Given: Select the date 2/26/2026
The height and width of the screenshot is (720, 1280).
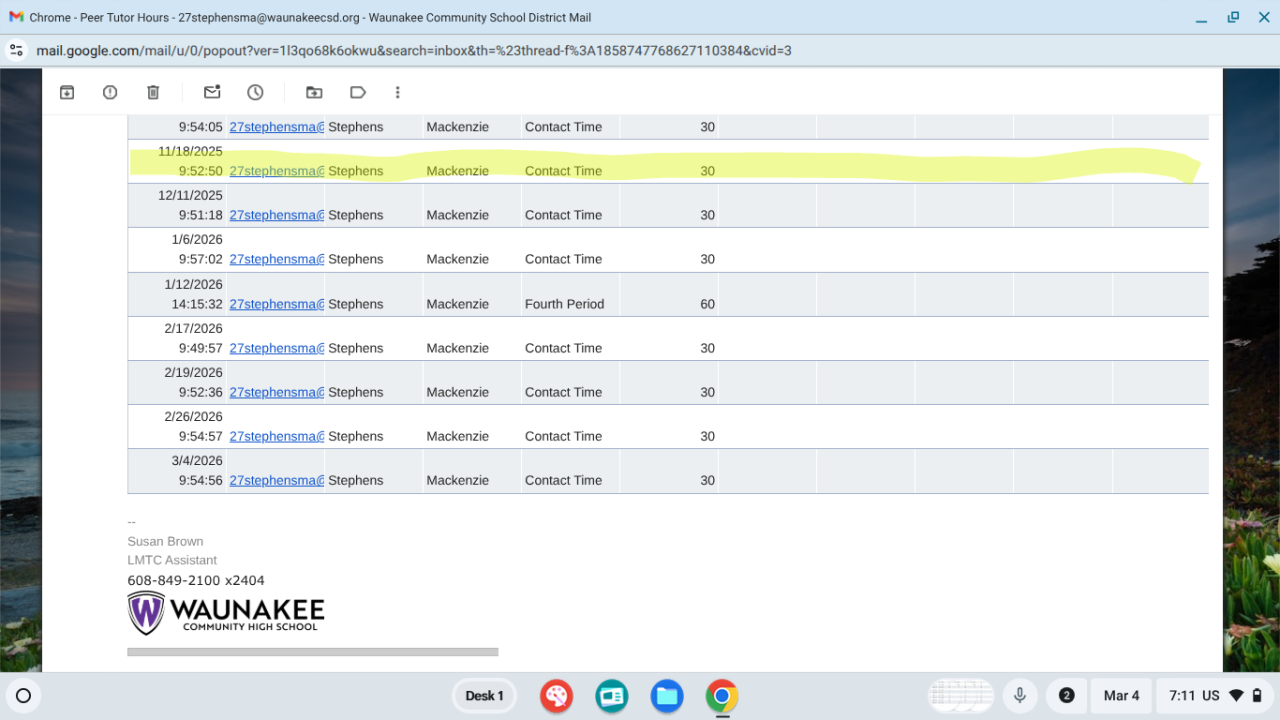Looking at the screenshot, I should pyautogui.click(x=194, y=416).
